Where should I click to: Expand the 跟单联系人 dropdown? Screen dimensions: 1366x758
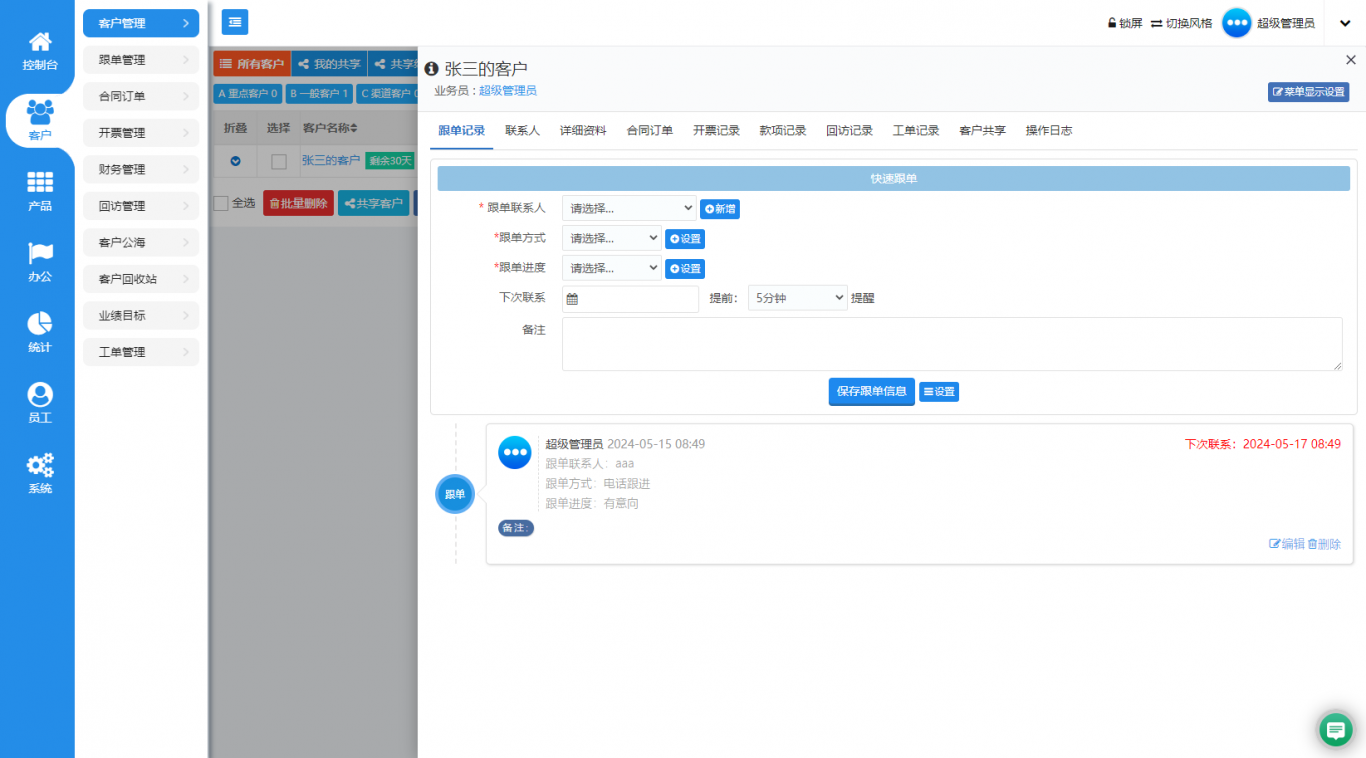point(628,208)
